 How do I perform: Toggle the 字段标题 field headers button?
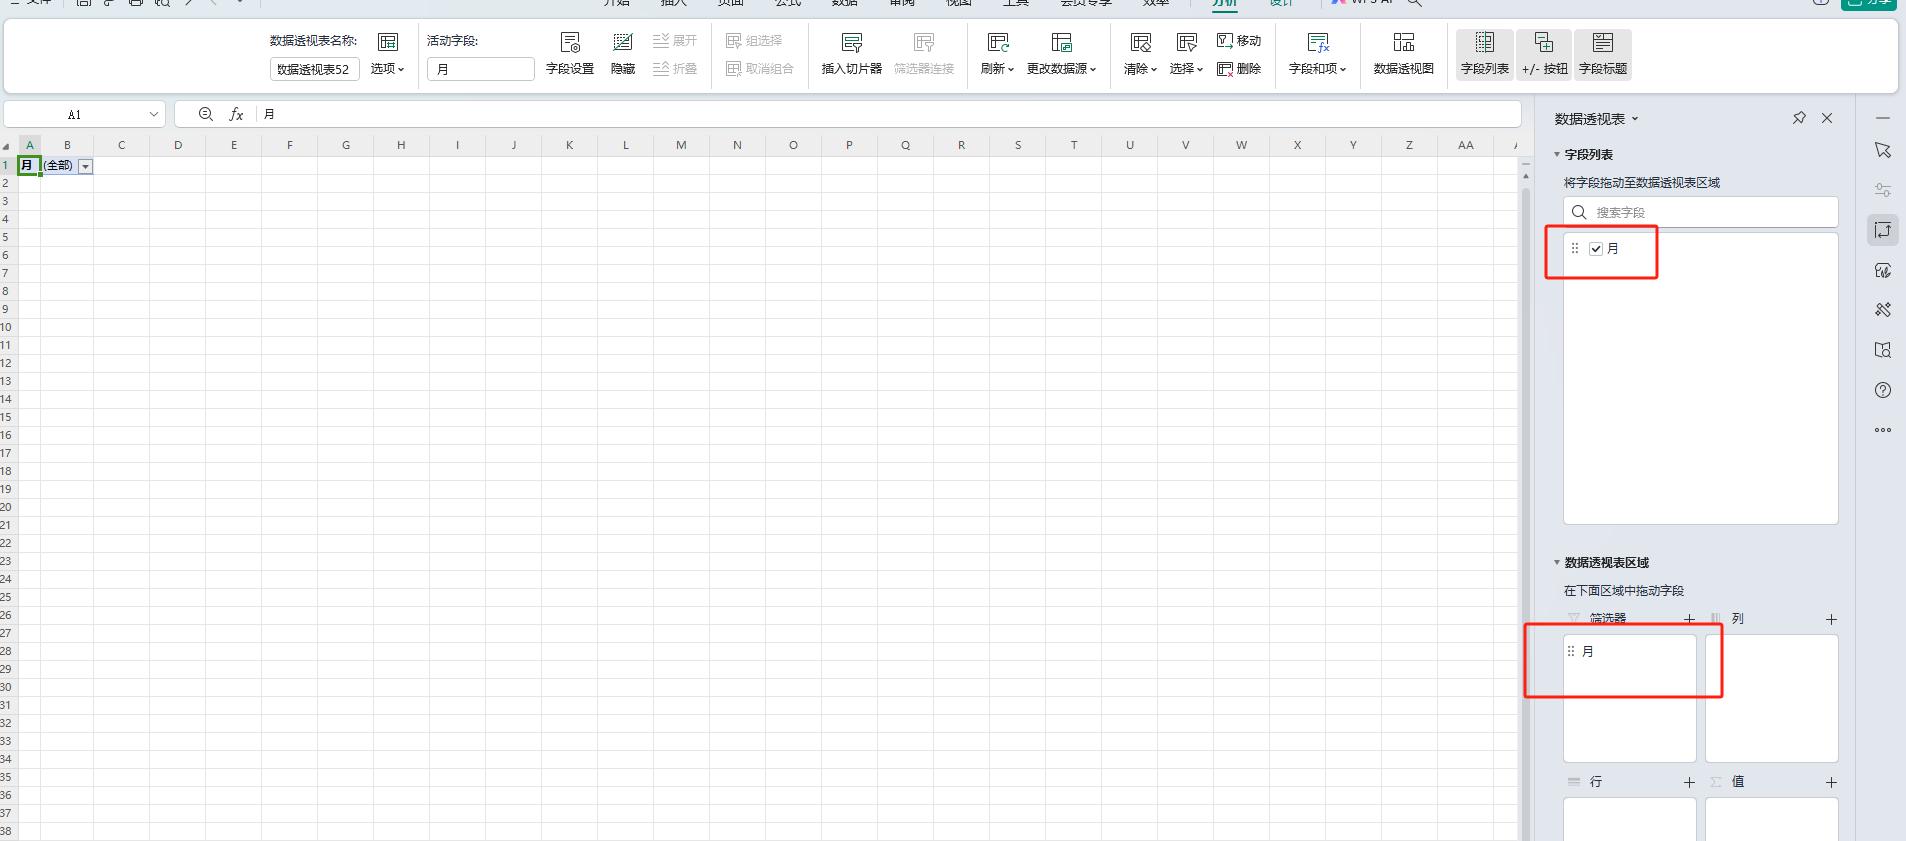[1603, 54]
